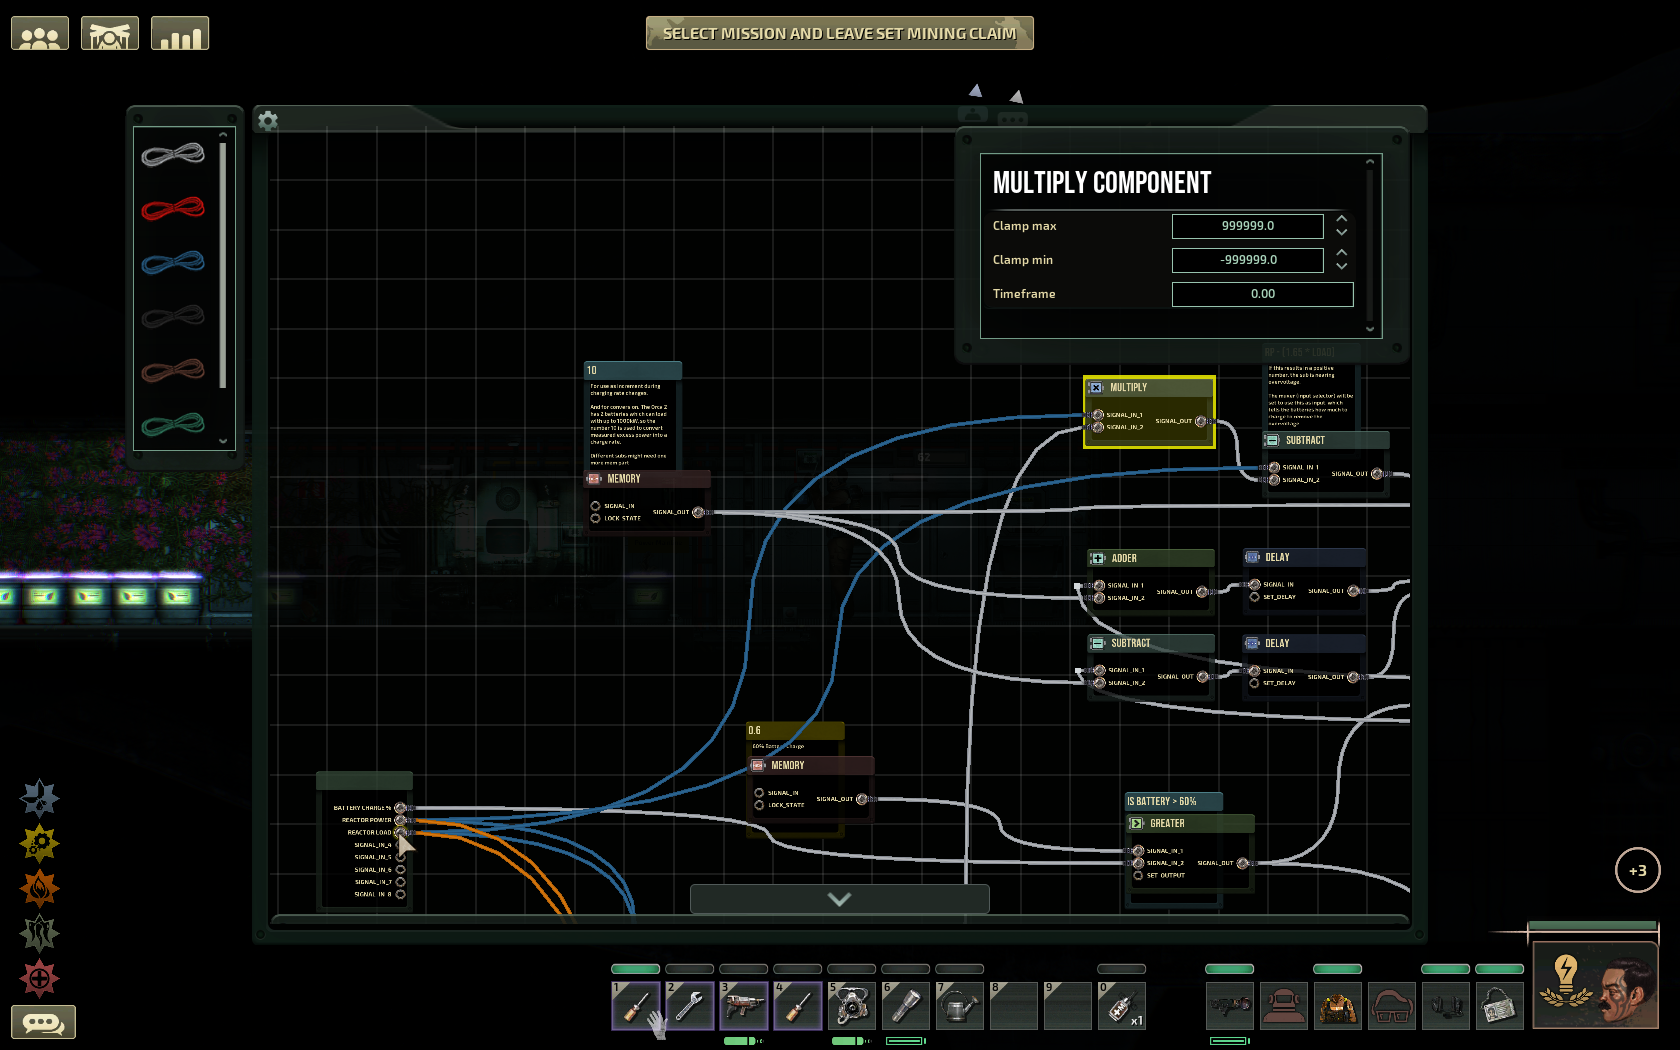Decrease the Clamp min value
The width and height of the screenshot is (1680, 1050).
[1342, 266]
